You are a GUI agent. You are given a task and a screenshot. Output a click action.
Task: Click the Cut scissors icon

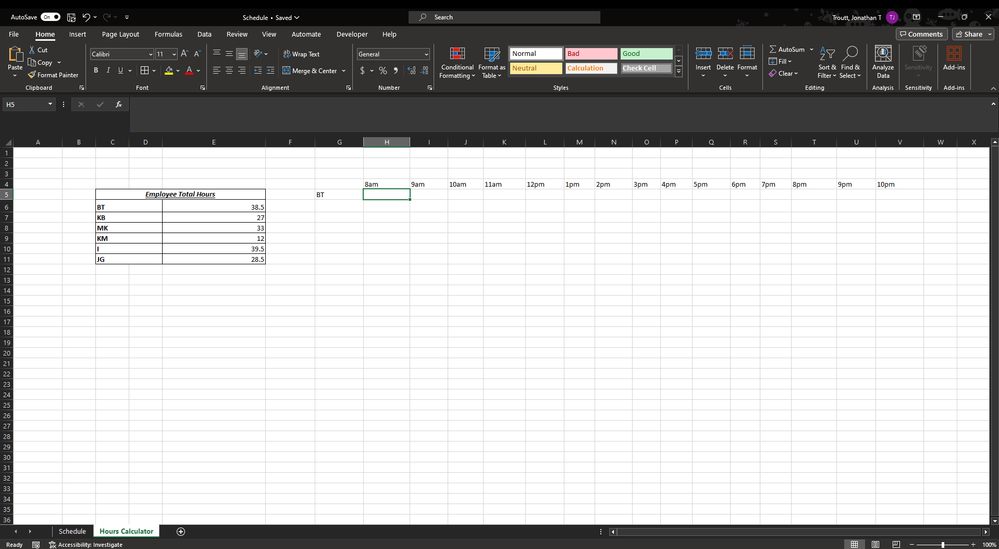(x=32, y=50)
